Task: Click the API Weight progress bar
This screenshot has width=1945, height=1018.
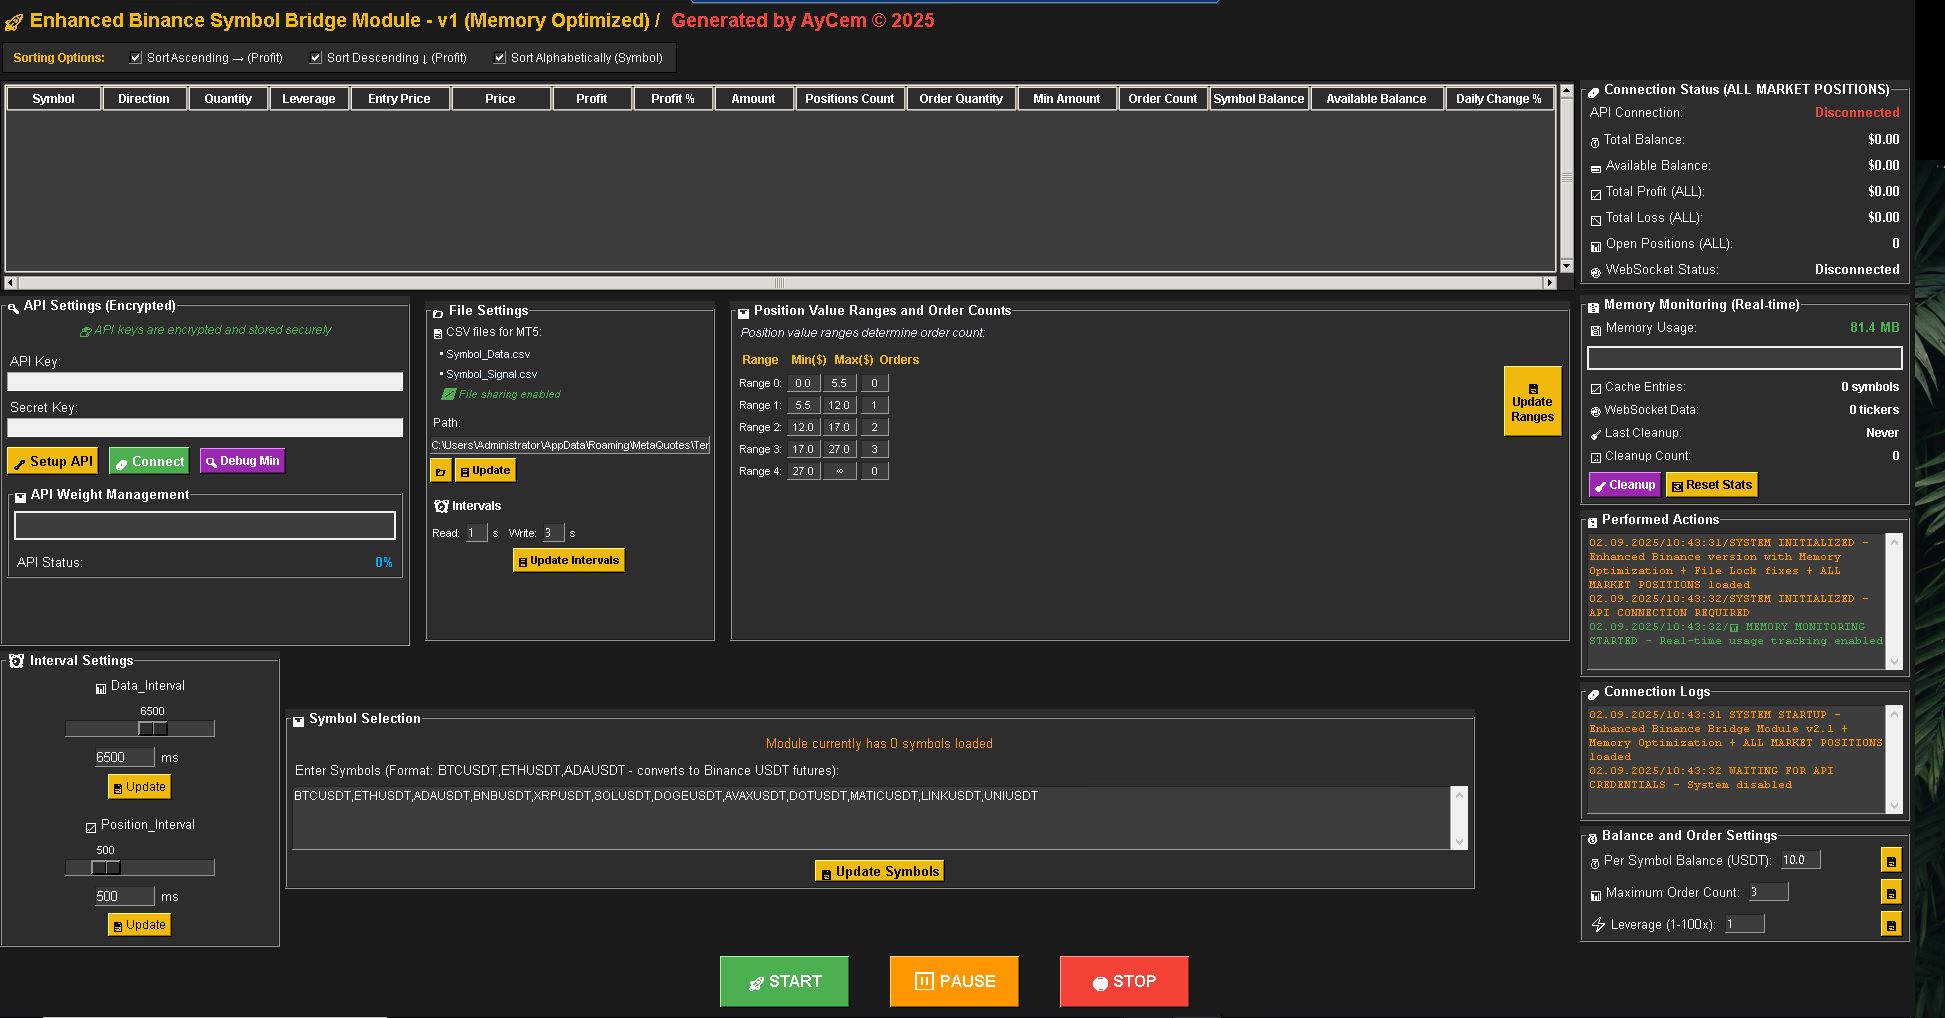Action: click(x=205, y=526)
